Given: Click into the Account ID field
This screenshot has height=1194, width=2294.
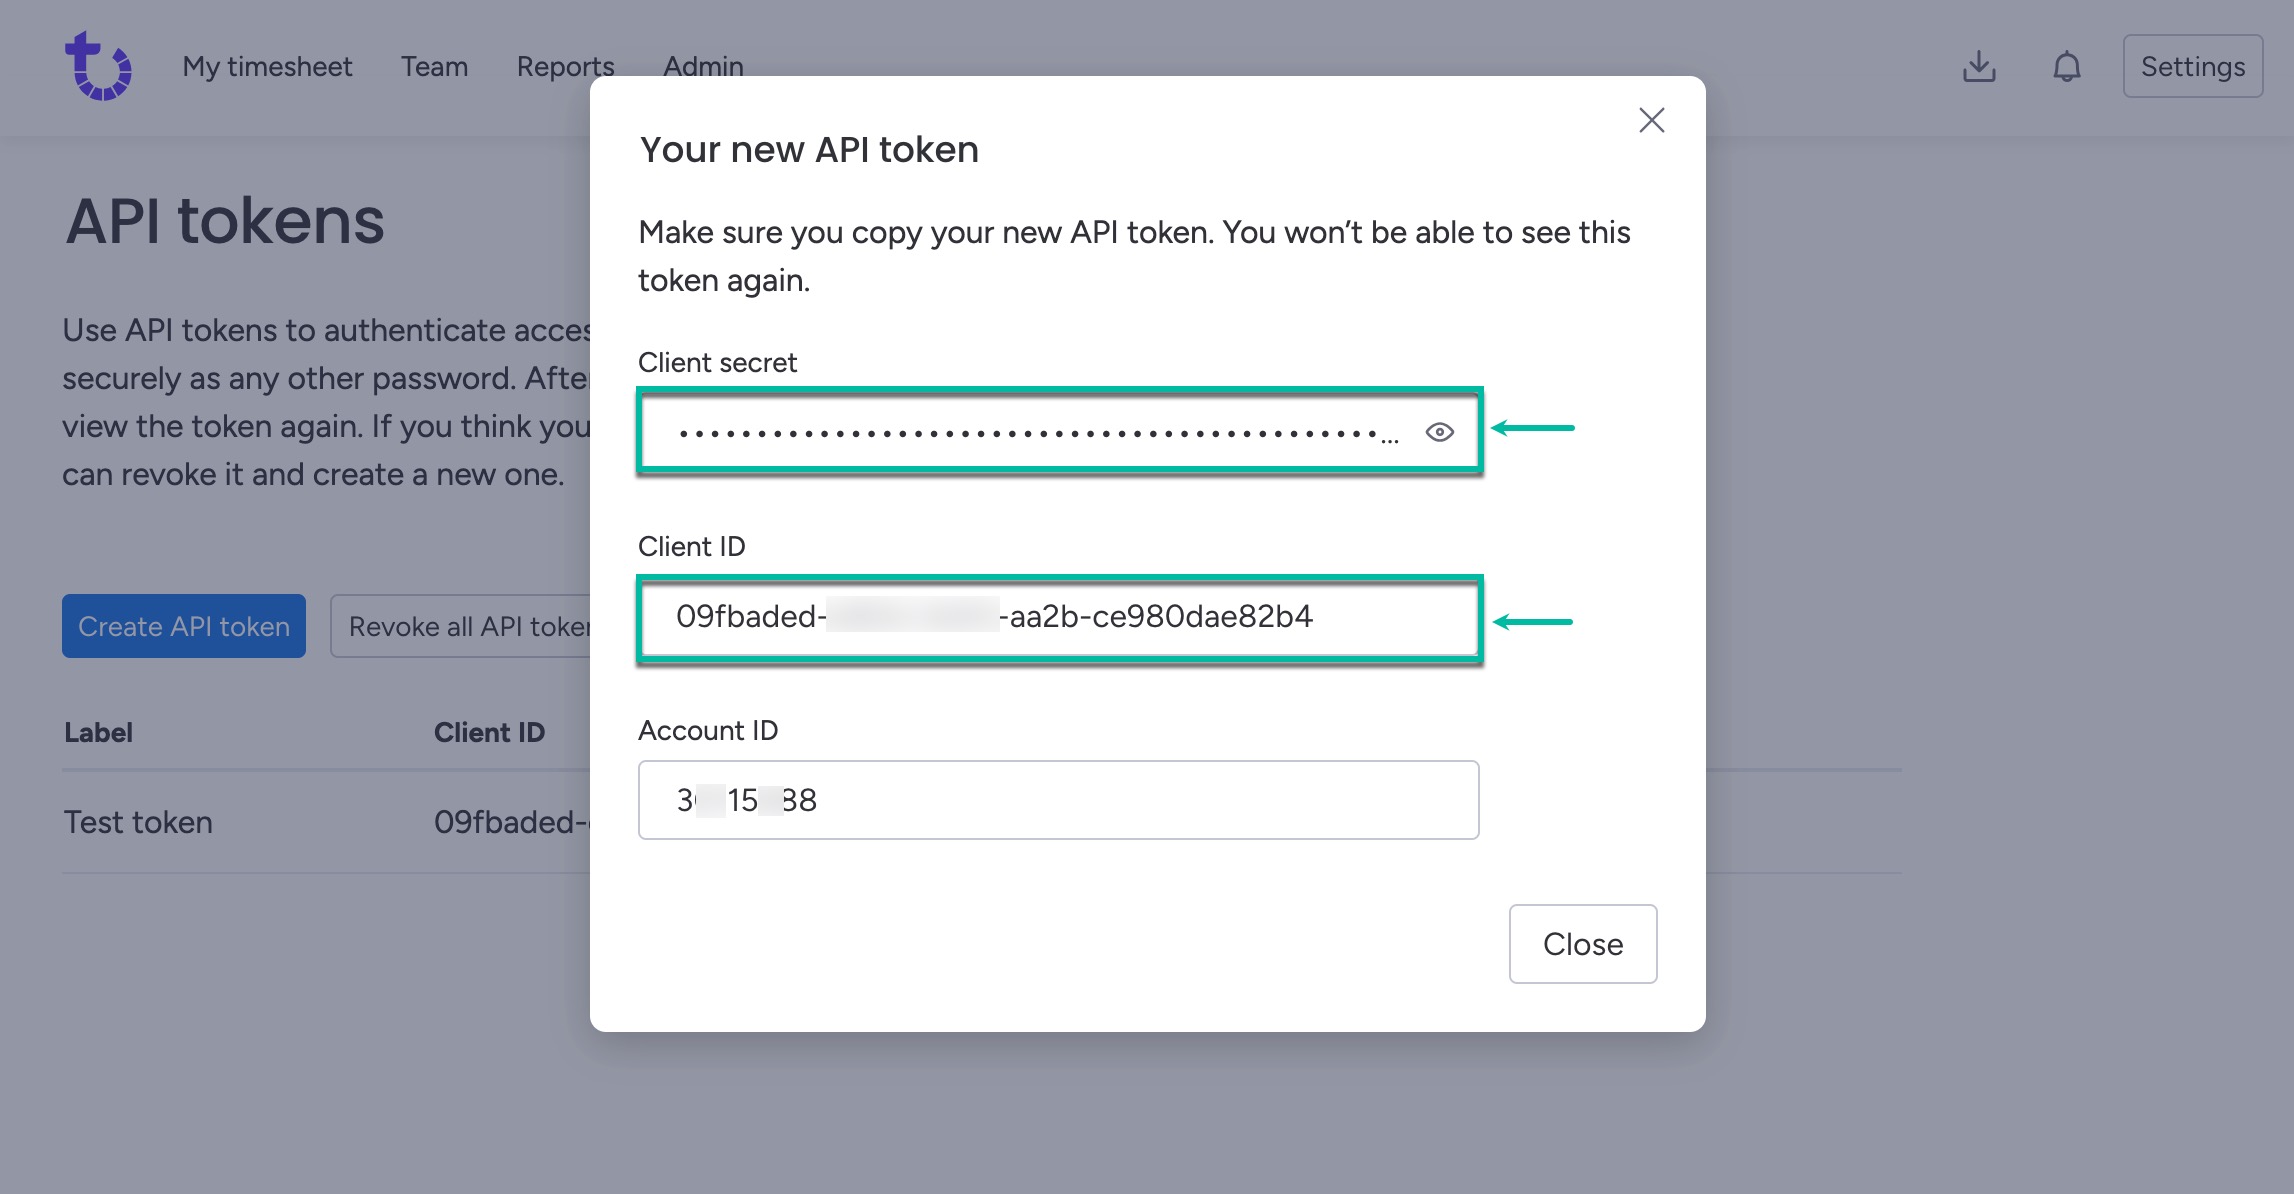Looking at the screenshot, I should 1058,800.
